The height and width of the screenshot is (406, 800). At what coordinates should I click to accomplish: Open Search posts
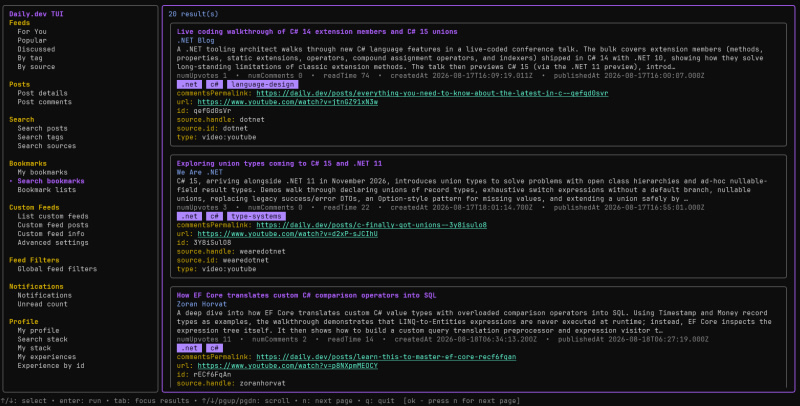[42, 129]
